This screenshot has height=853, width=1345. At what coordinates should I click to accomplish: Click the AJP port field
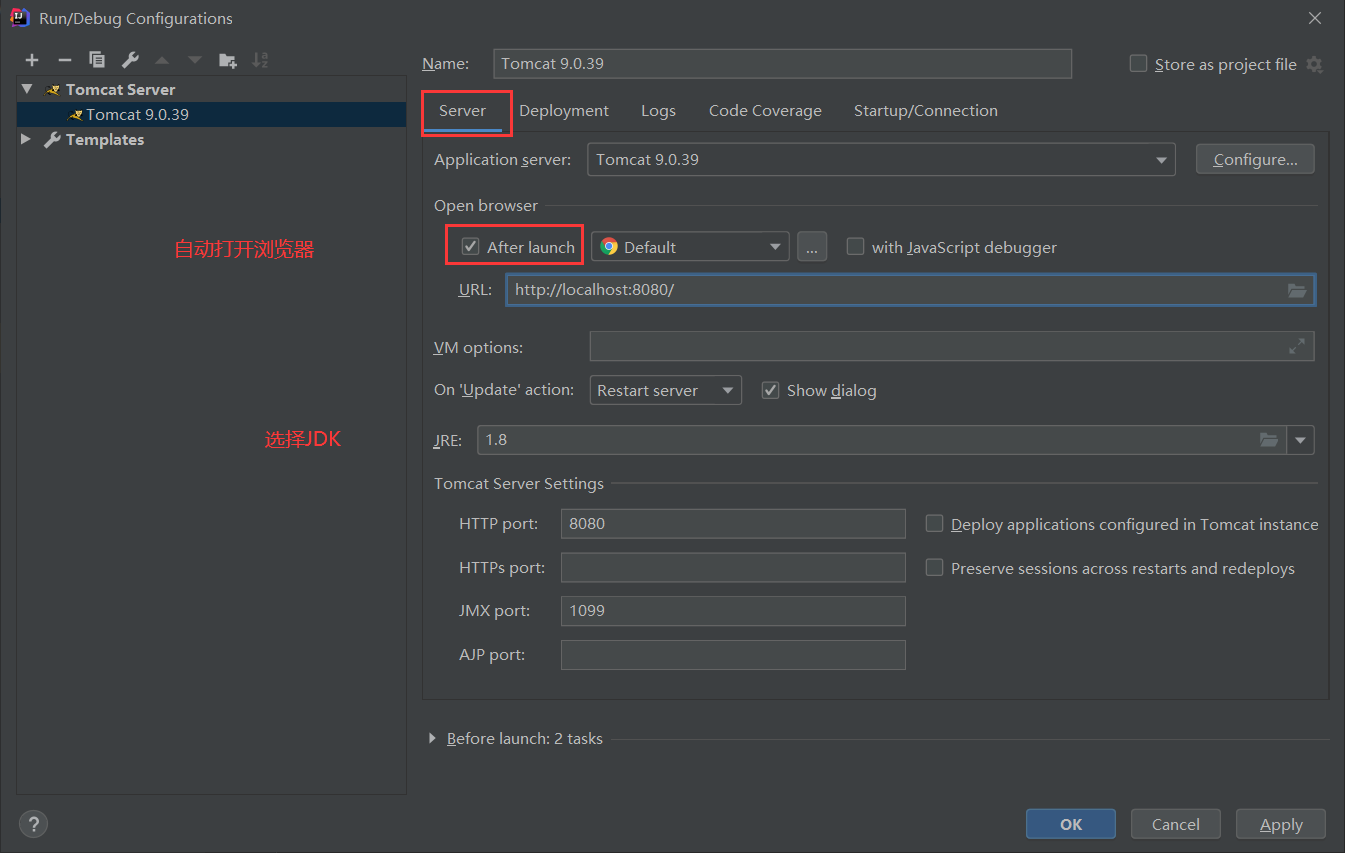tap(733, 655)
